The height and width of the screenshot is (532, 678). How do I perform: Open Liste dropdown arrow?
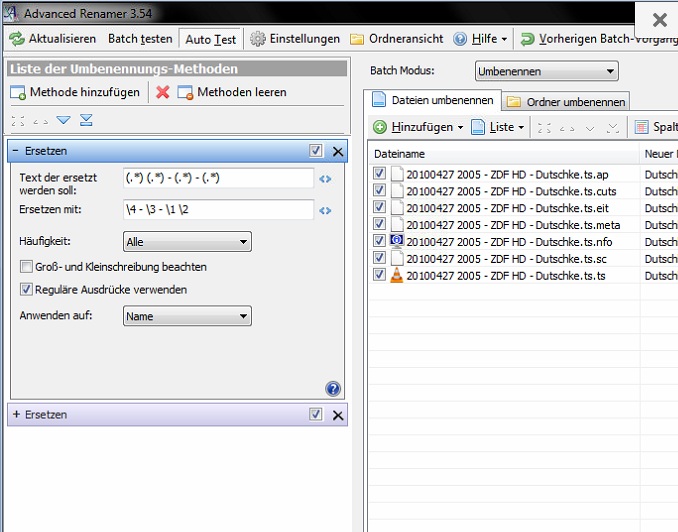[x=521, y=128]
